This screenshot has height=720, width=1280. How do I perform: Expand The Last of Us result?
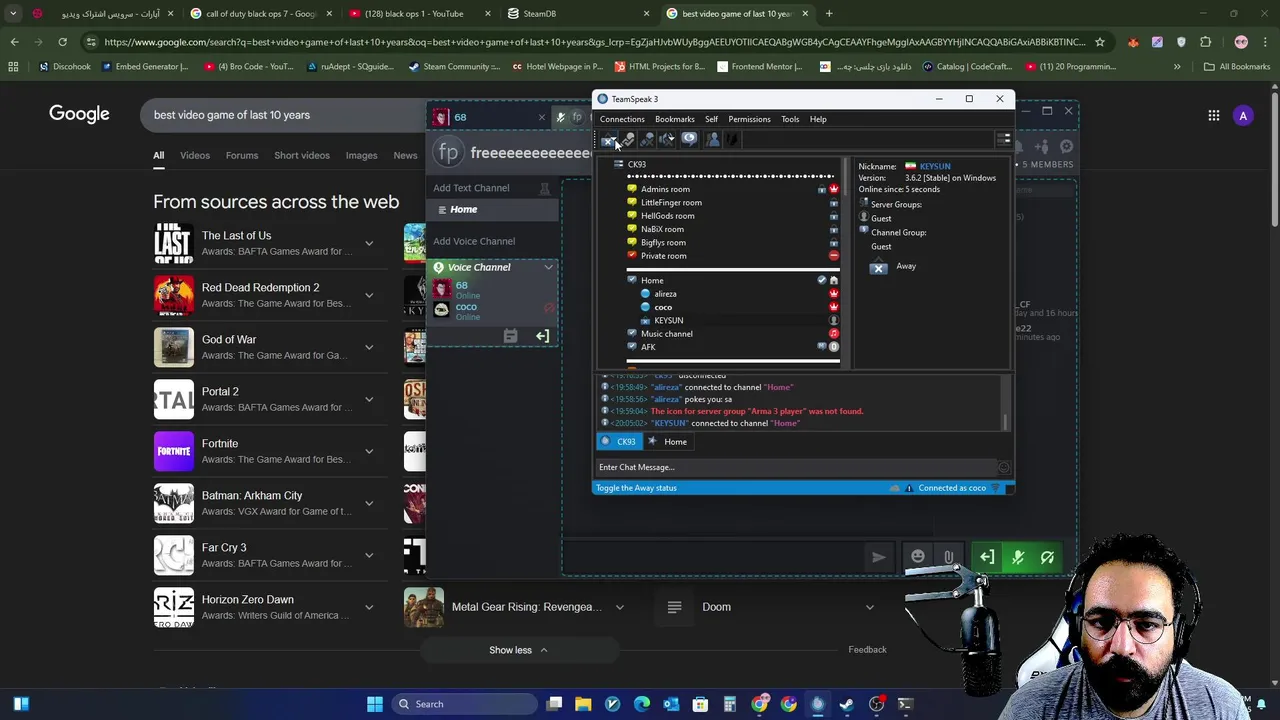click(369, 243)
